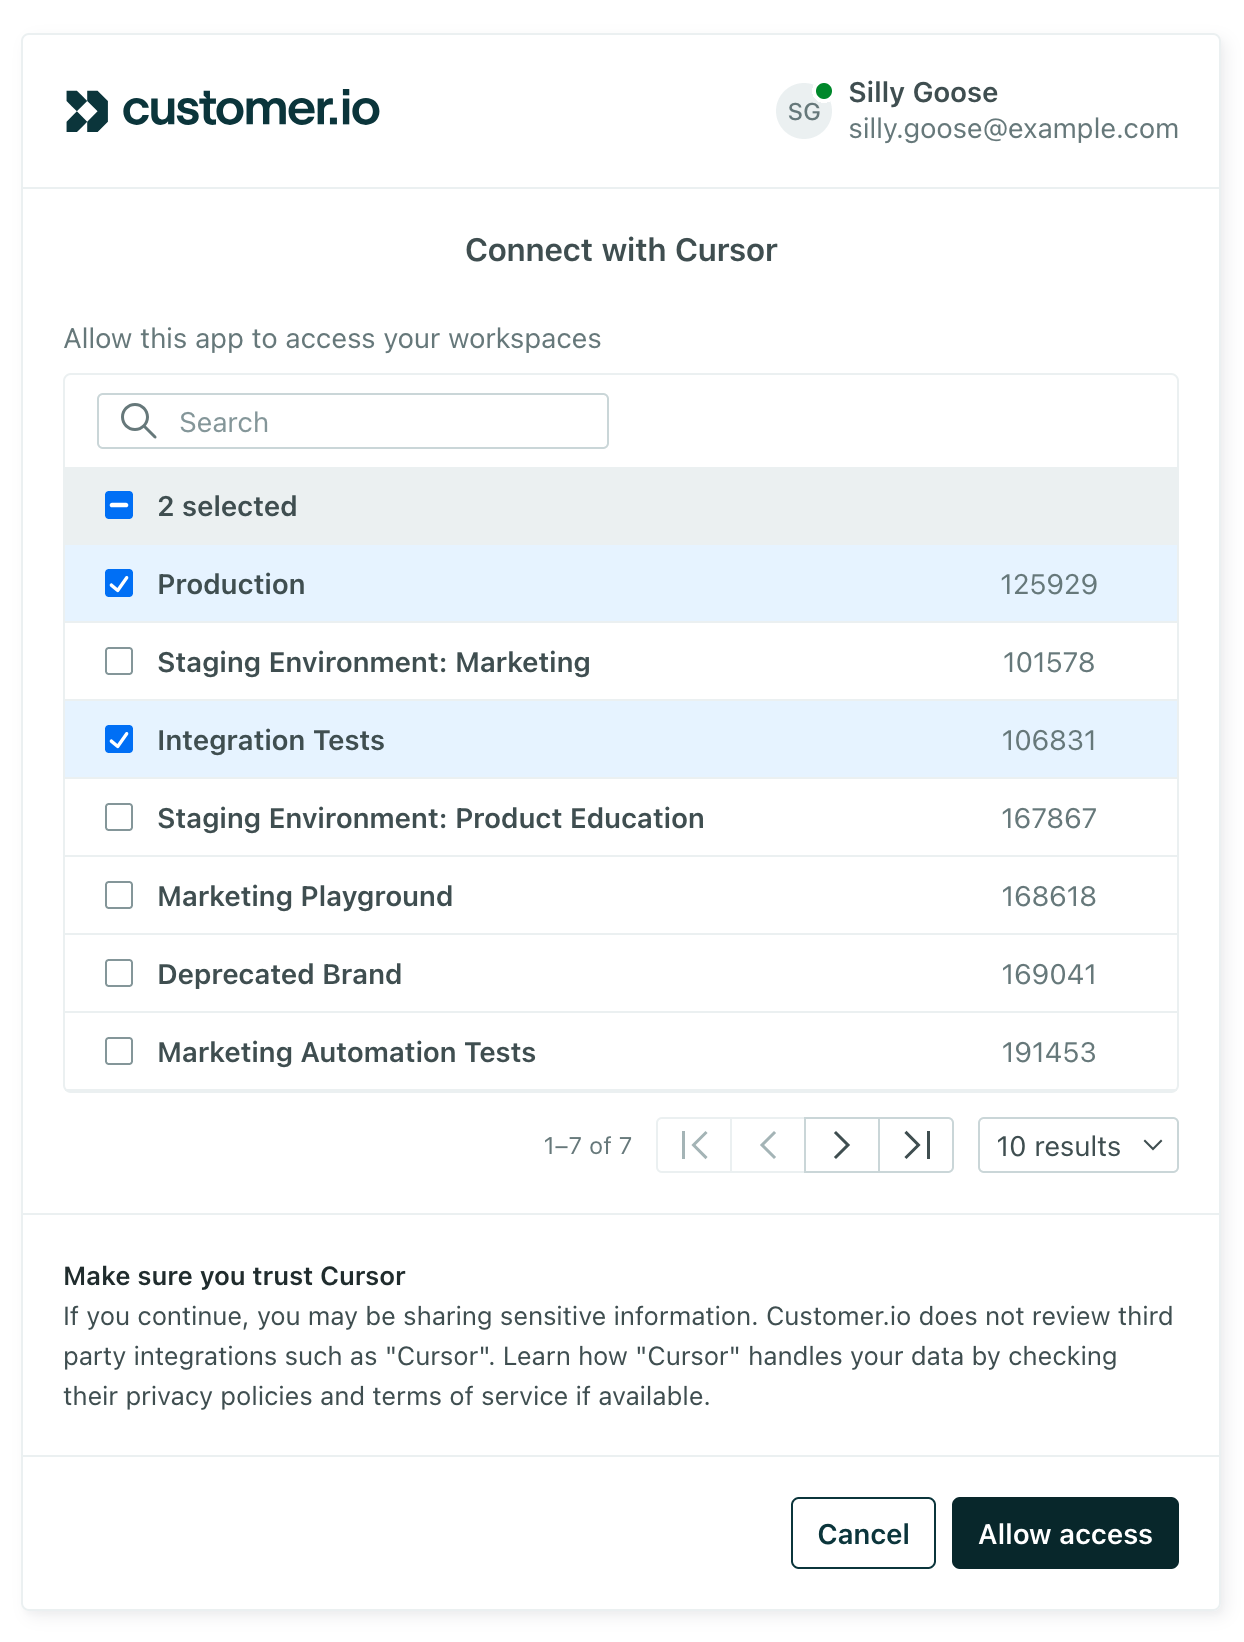Uncheck the Production workspace checkbox
The height and width of the screenshot is (1642, 1244).
click(x=119, y=584)
